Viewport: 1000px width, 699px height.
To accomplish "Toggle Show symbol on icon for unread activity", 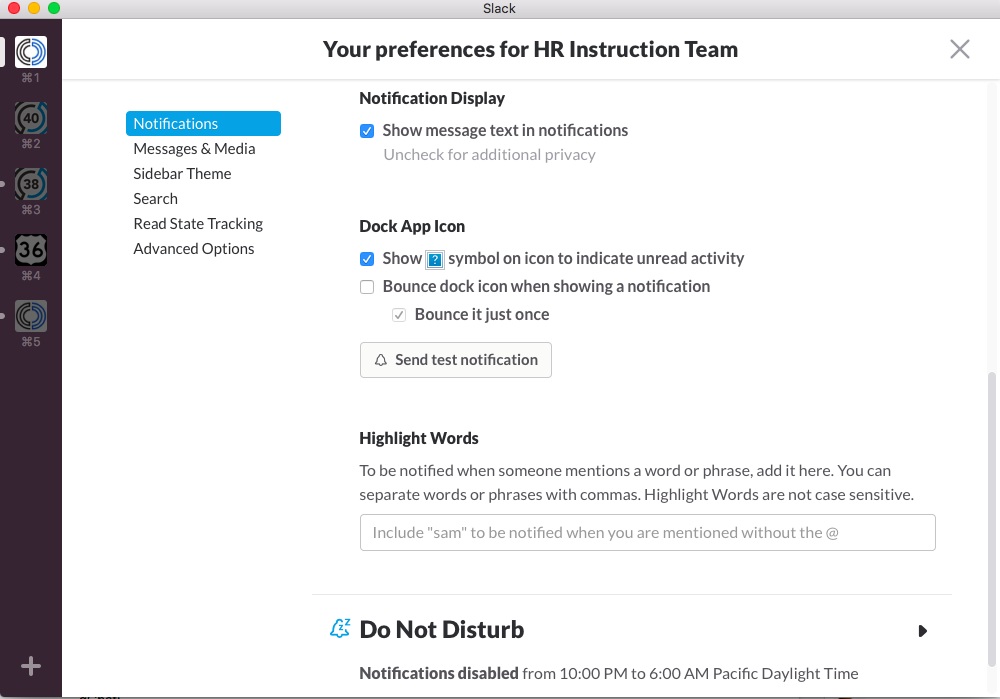I will point(367,259).
